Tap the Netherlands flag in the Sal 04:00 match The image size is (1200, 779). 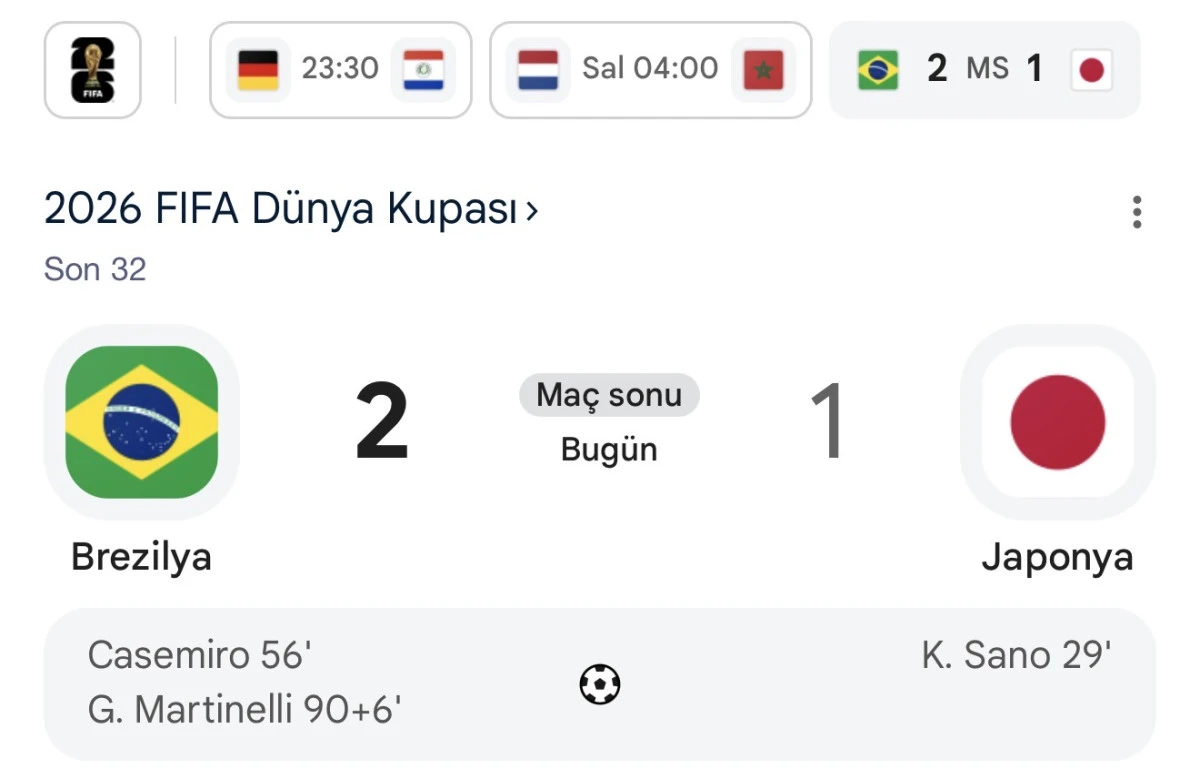click(x=538, y=70)
